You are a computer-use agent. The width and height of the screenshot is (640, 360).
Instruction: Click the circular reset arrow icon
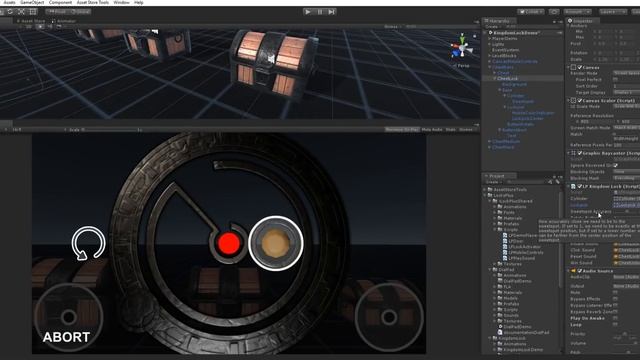point(88,243)
